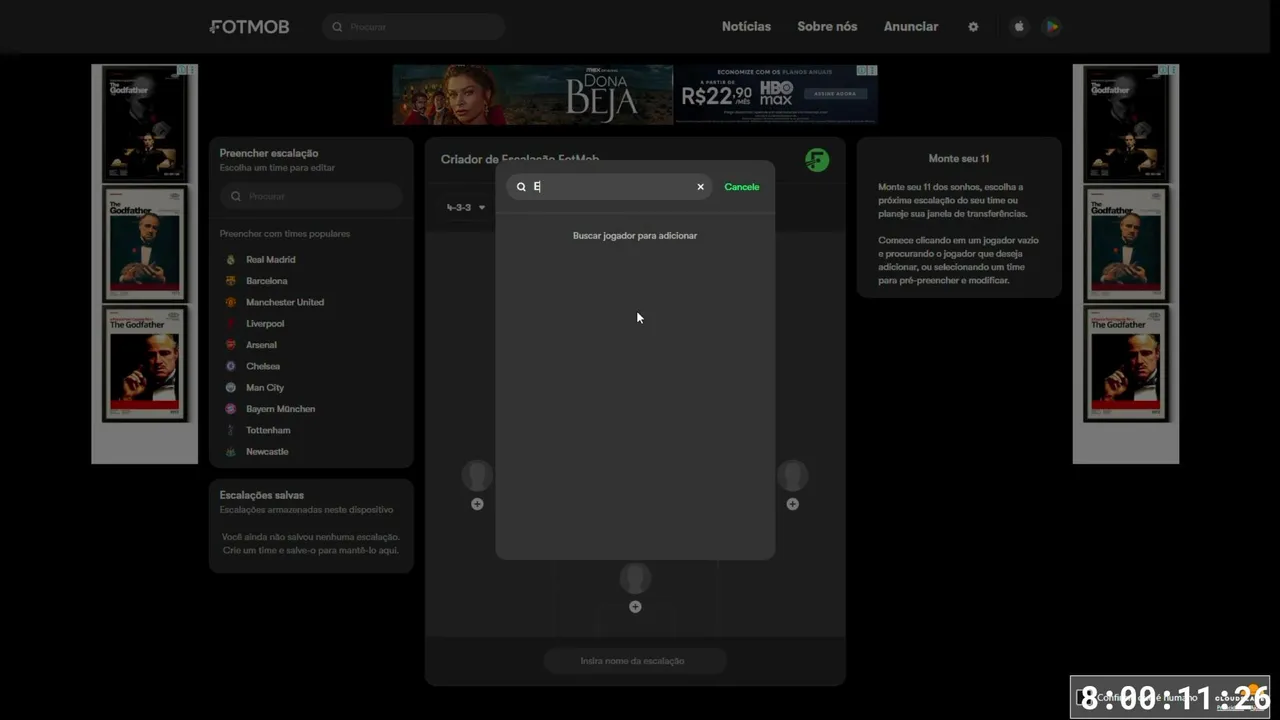Click the Preencher escalação heading
Screen dimensions: 1280x720
[x=269, y=153]
